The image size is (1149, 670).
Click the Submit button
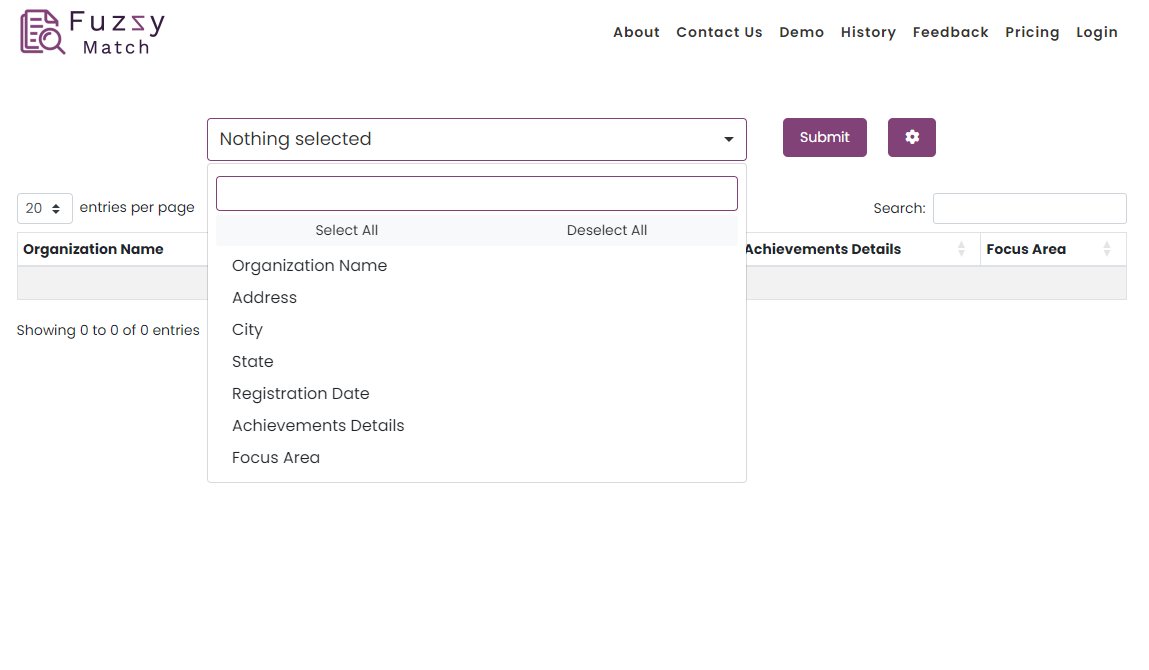(x=824, y=138)
